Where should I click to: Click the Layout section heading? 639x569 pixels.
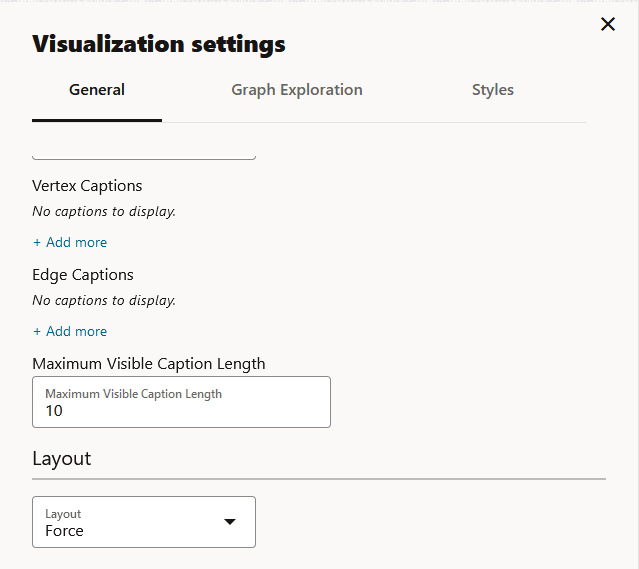tap(62, 458)
